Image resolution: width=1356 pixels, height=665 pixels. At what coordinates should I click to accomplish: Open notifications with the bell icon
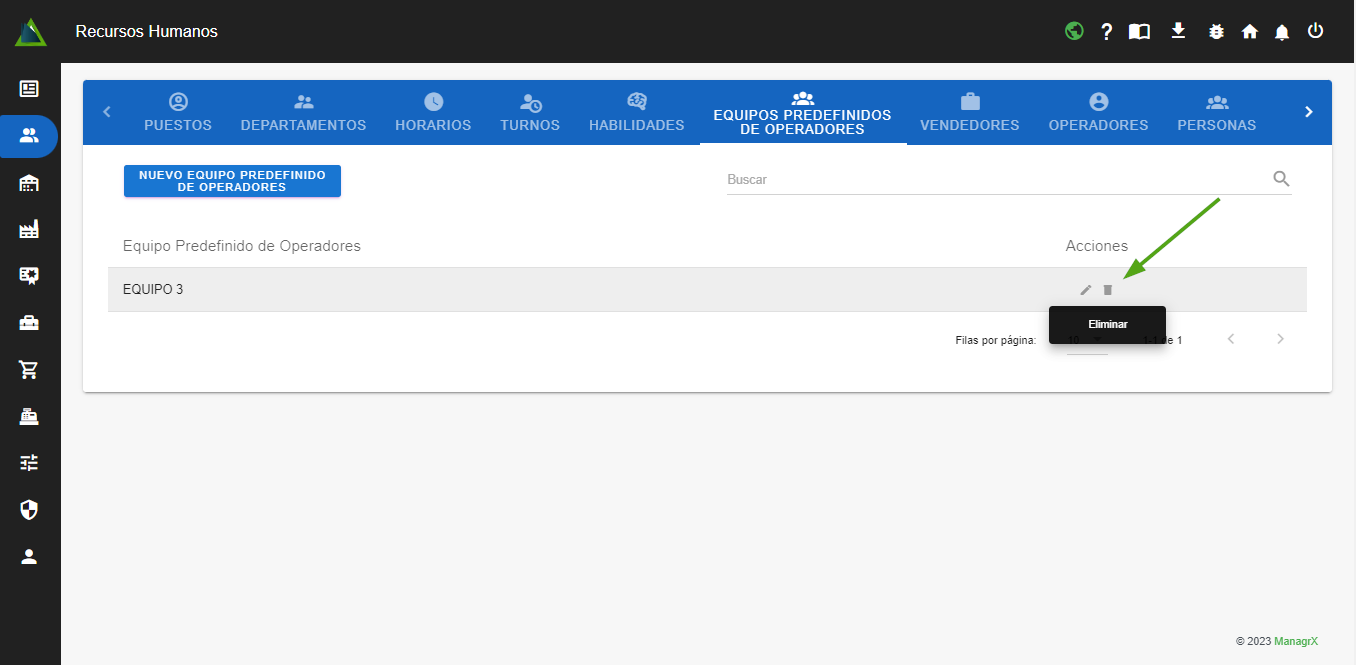click(x=1282, y=32)
